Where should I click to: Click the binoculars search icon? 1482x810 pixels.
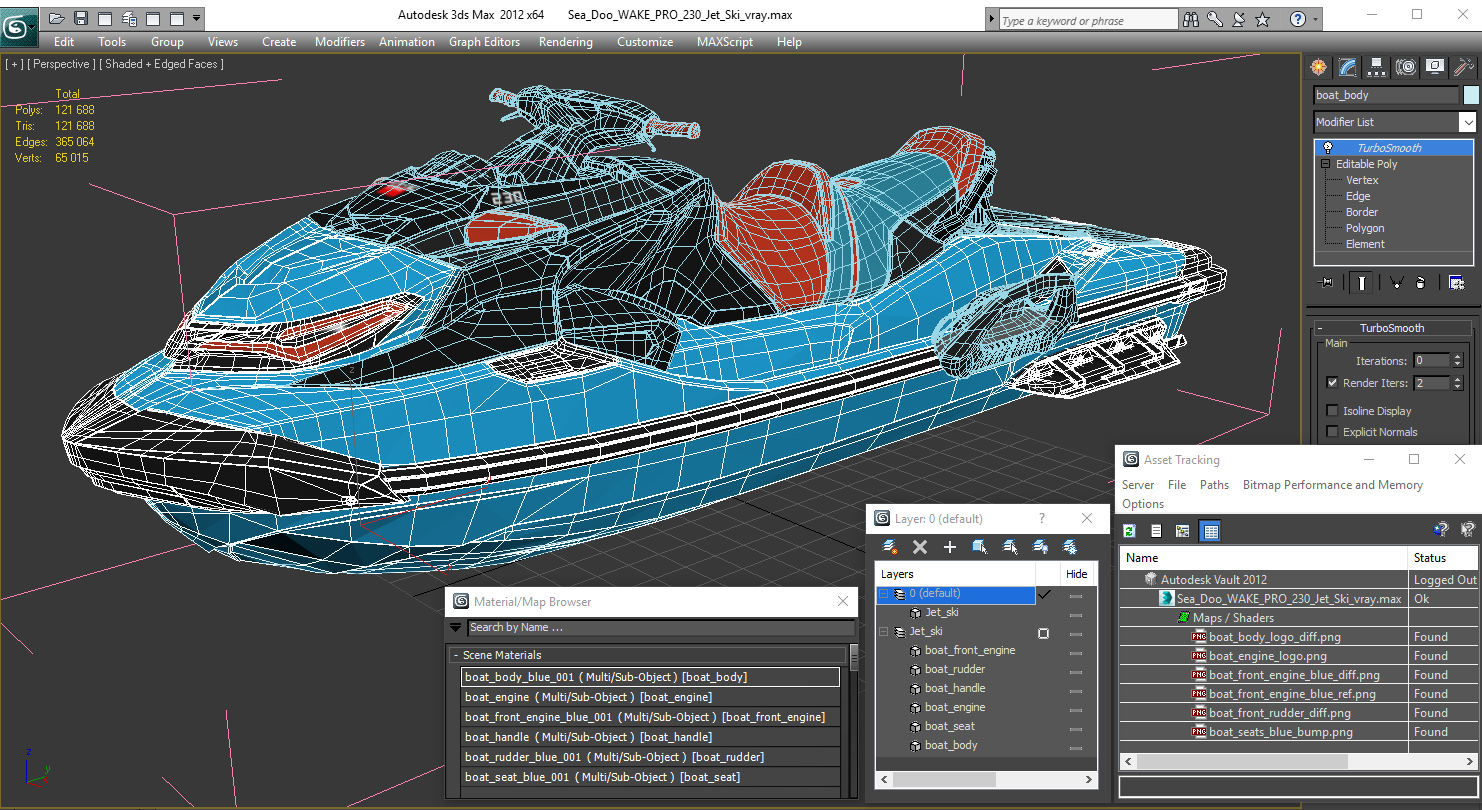click(x=1191, y=19)
